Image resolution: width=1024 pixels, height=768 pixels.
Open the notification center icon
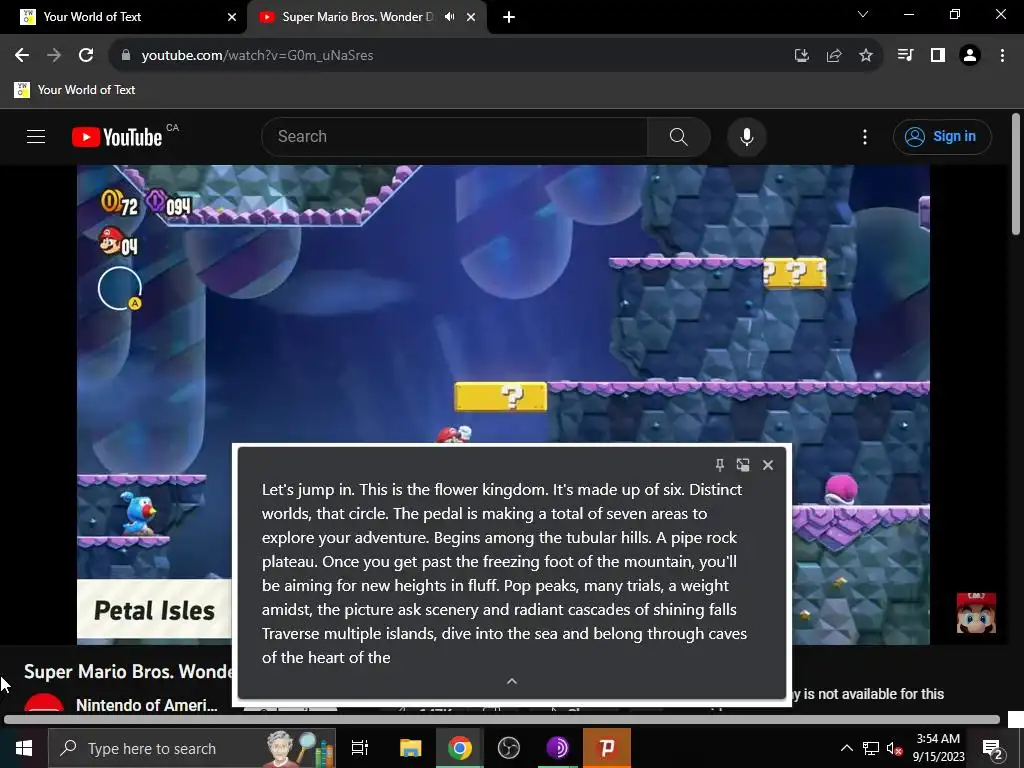point(993,748)
